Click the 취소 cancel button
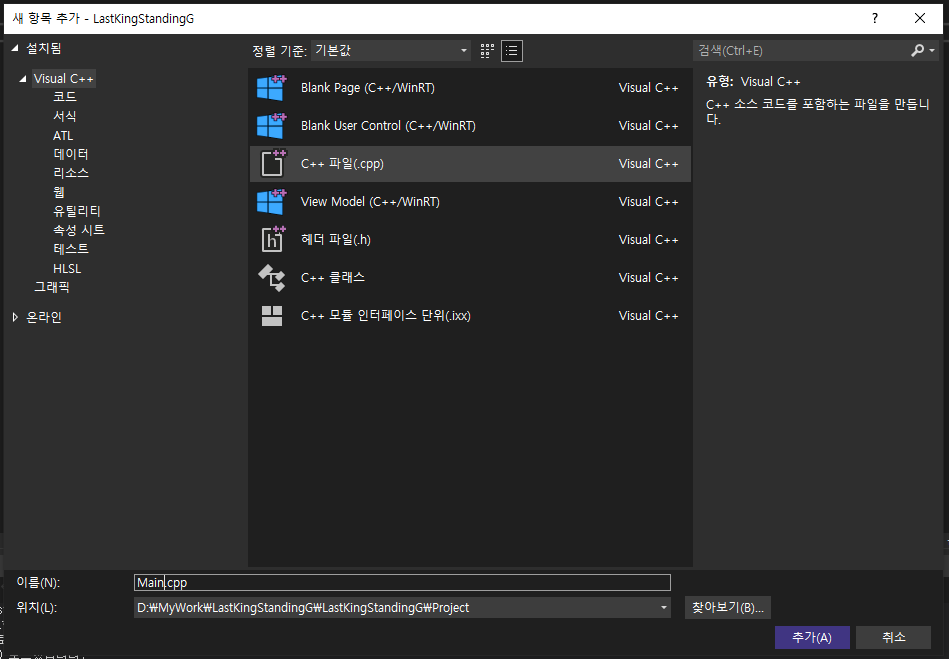This screenshot has width=949, height=659. click(893, 637)
